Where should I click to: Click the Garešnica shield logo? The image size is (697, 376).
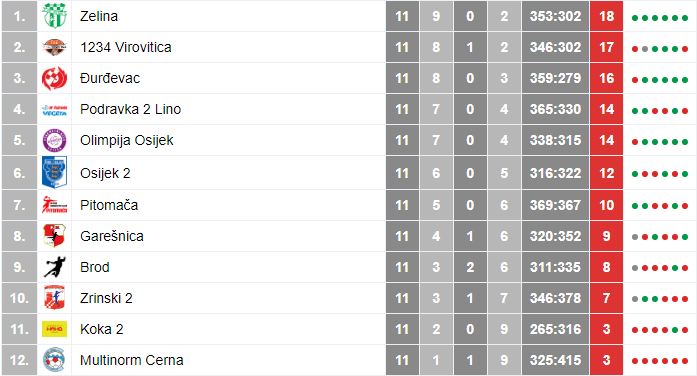(55, 236)
